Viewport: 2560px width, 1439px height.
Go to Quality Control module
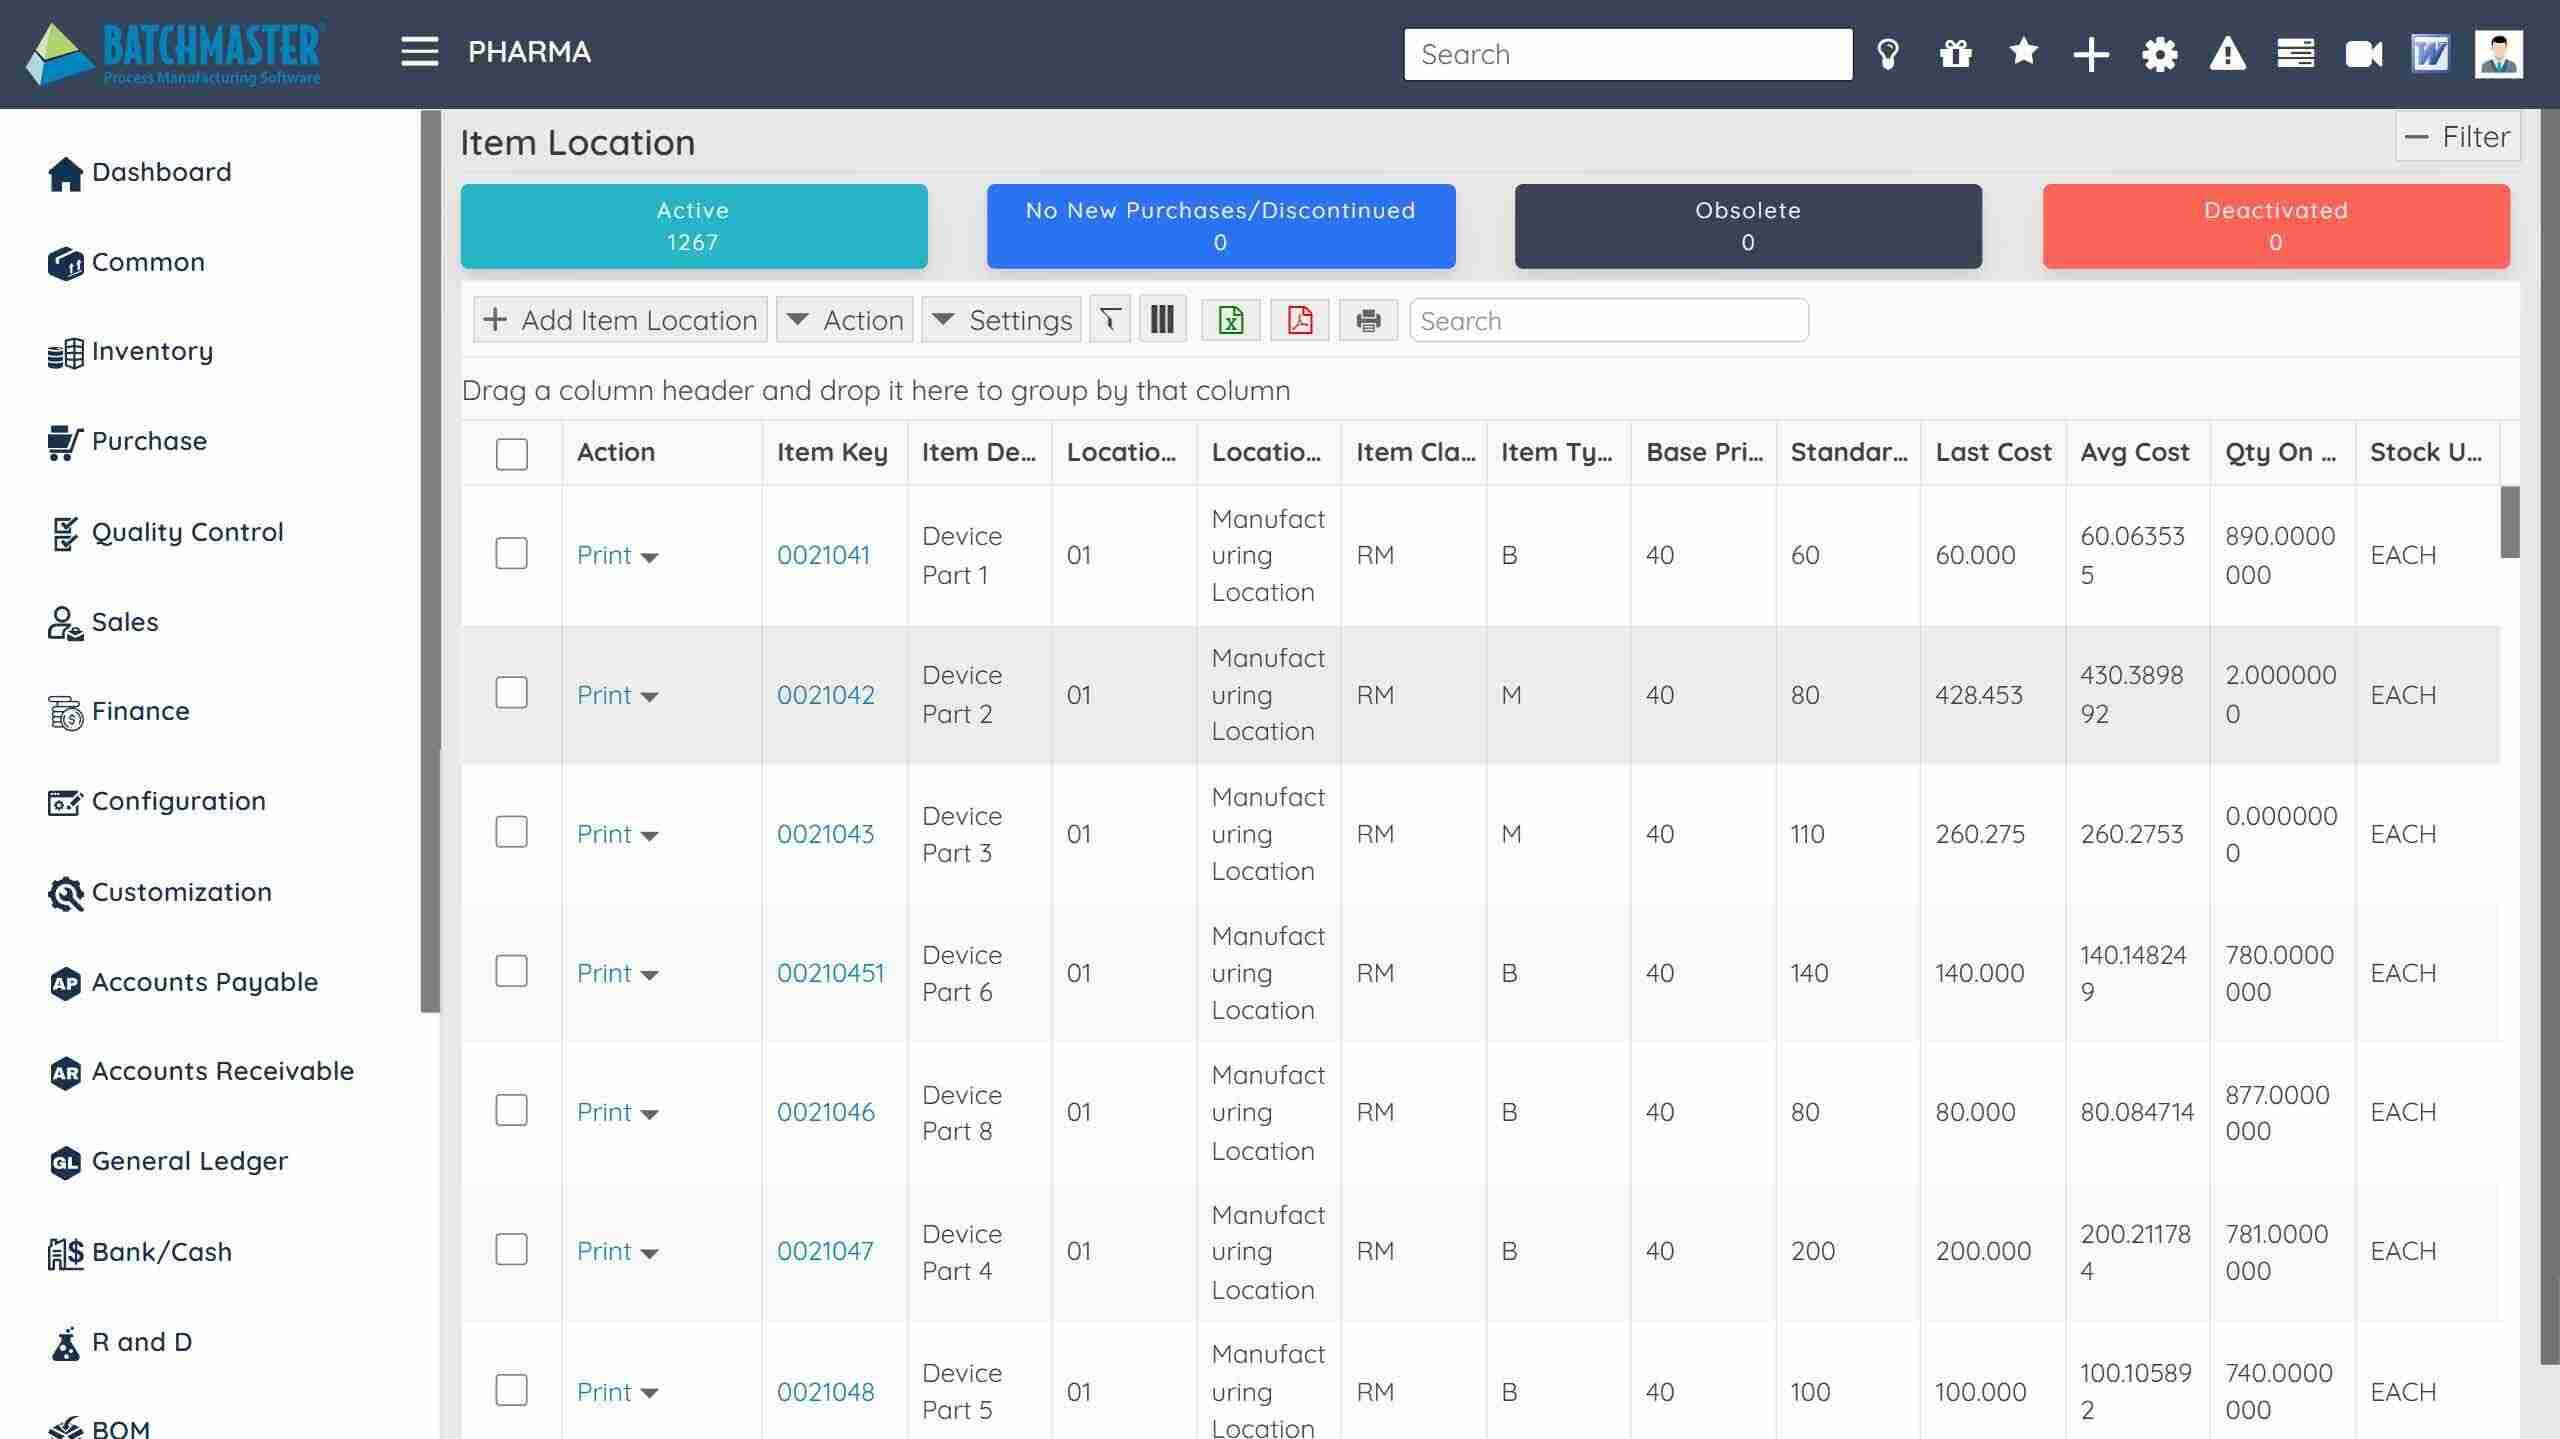pos(187,532)
